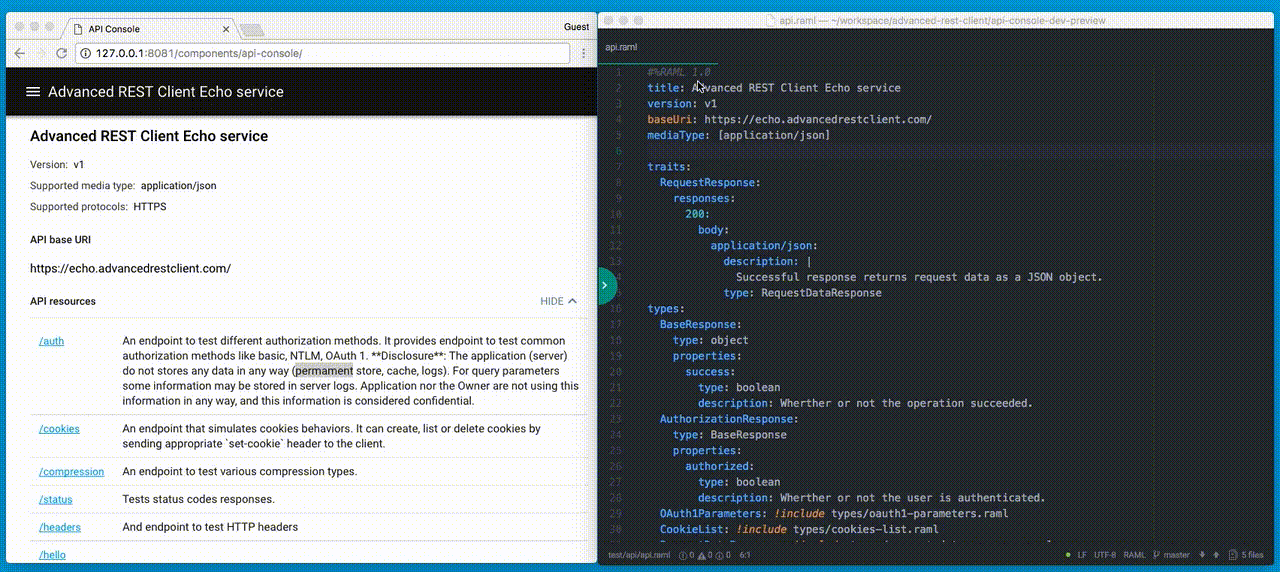Image resolution: width=1280 pixels, height=572 pixels.
Task: Click the browser back arrow
Action: [20, 53]
